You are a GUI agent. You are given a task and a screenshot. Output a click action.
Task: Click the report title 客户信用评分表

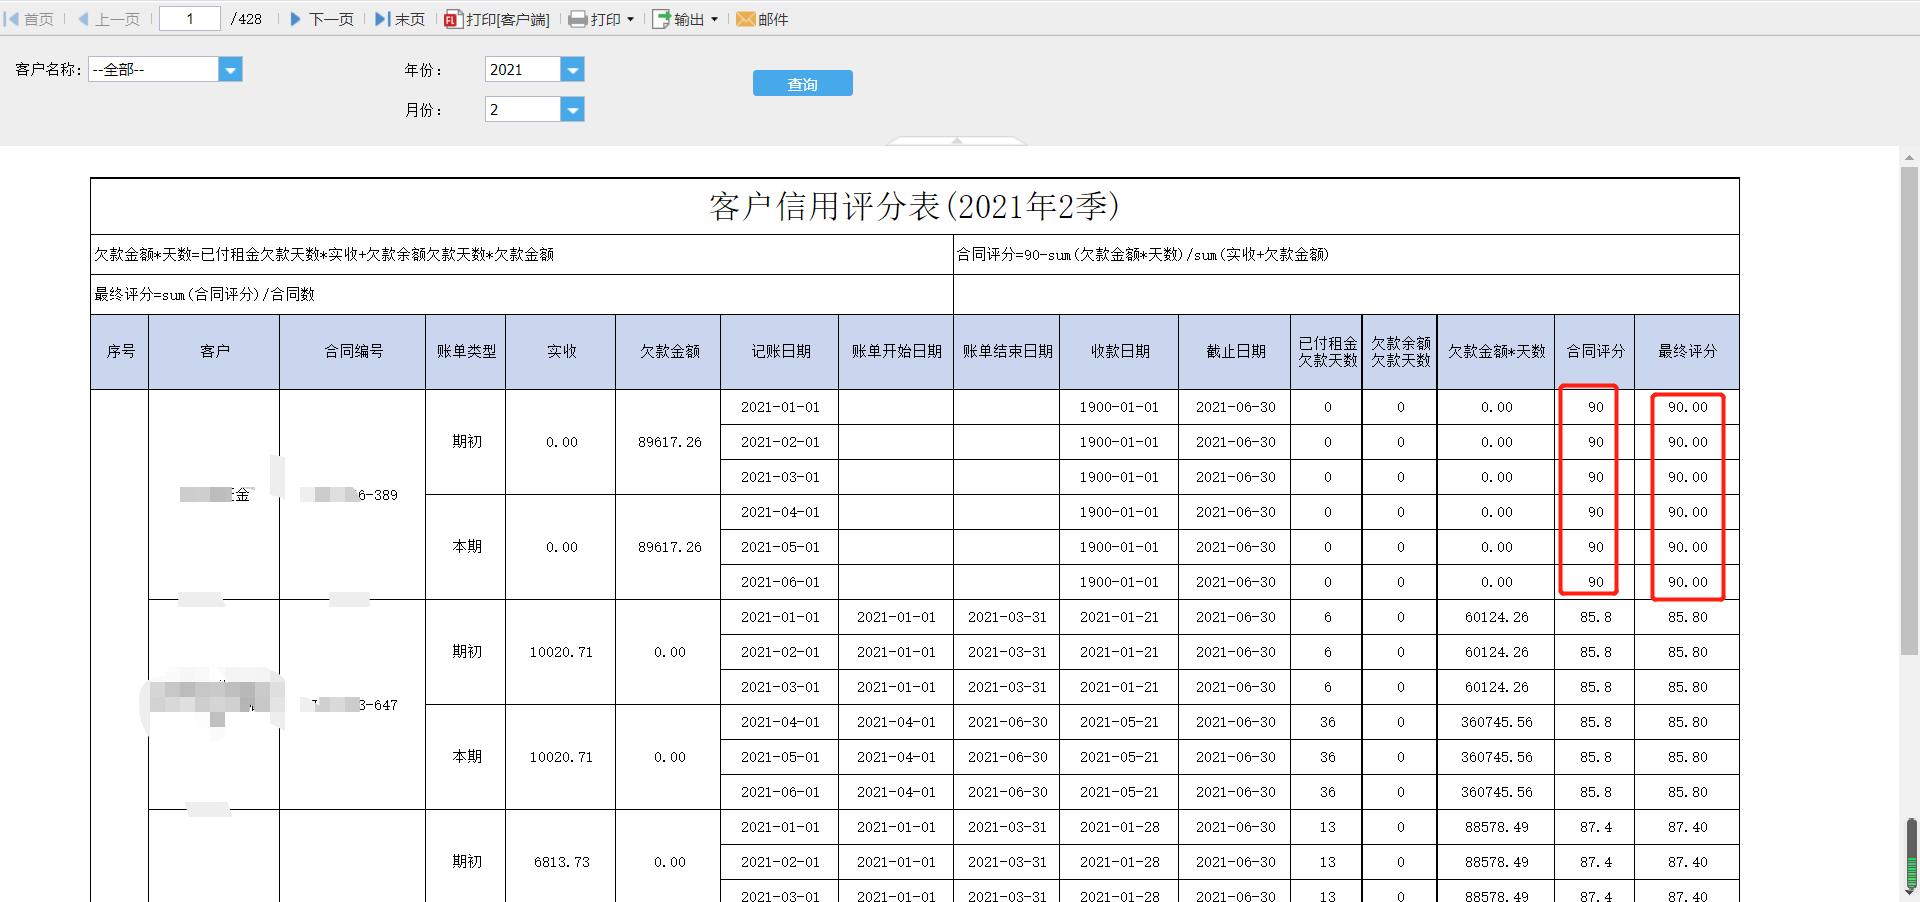tap(914, 207)
